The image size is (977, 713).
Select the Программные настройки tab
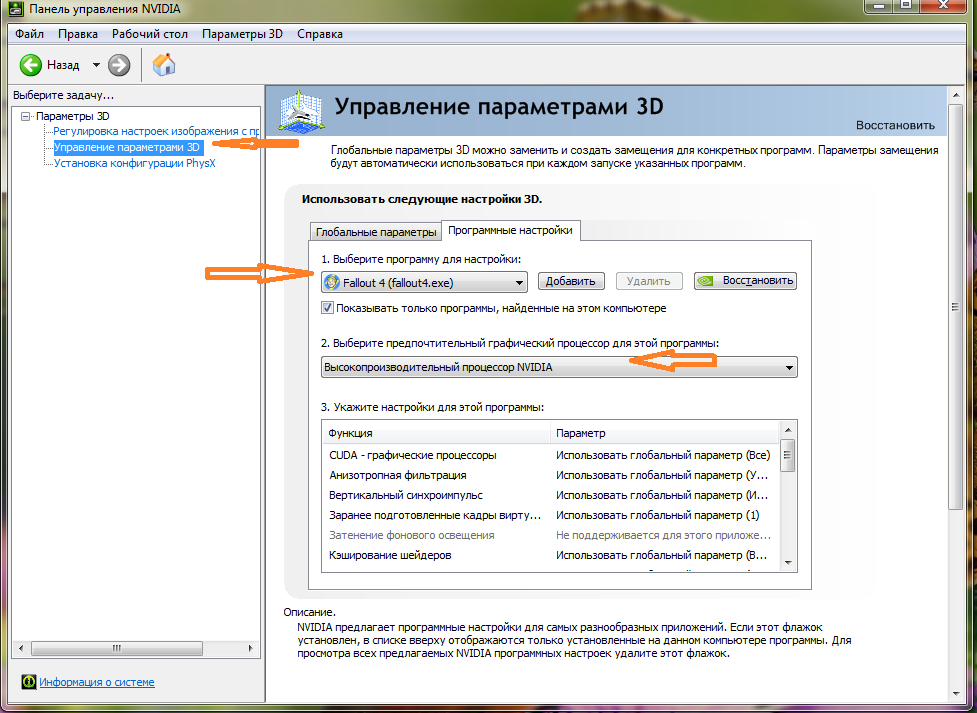[510, 230]
